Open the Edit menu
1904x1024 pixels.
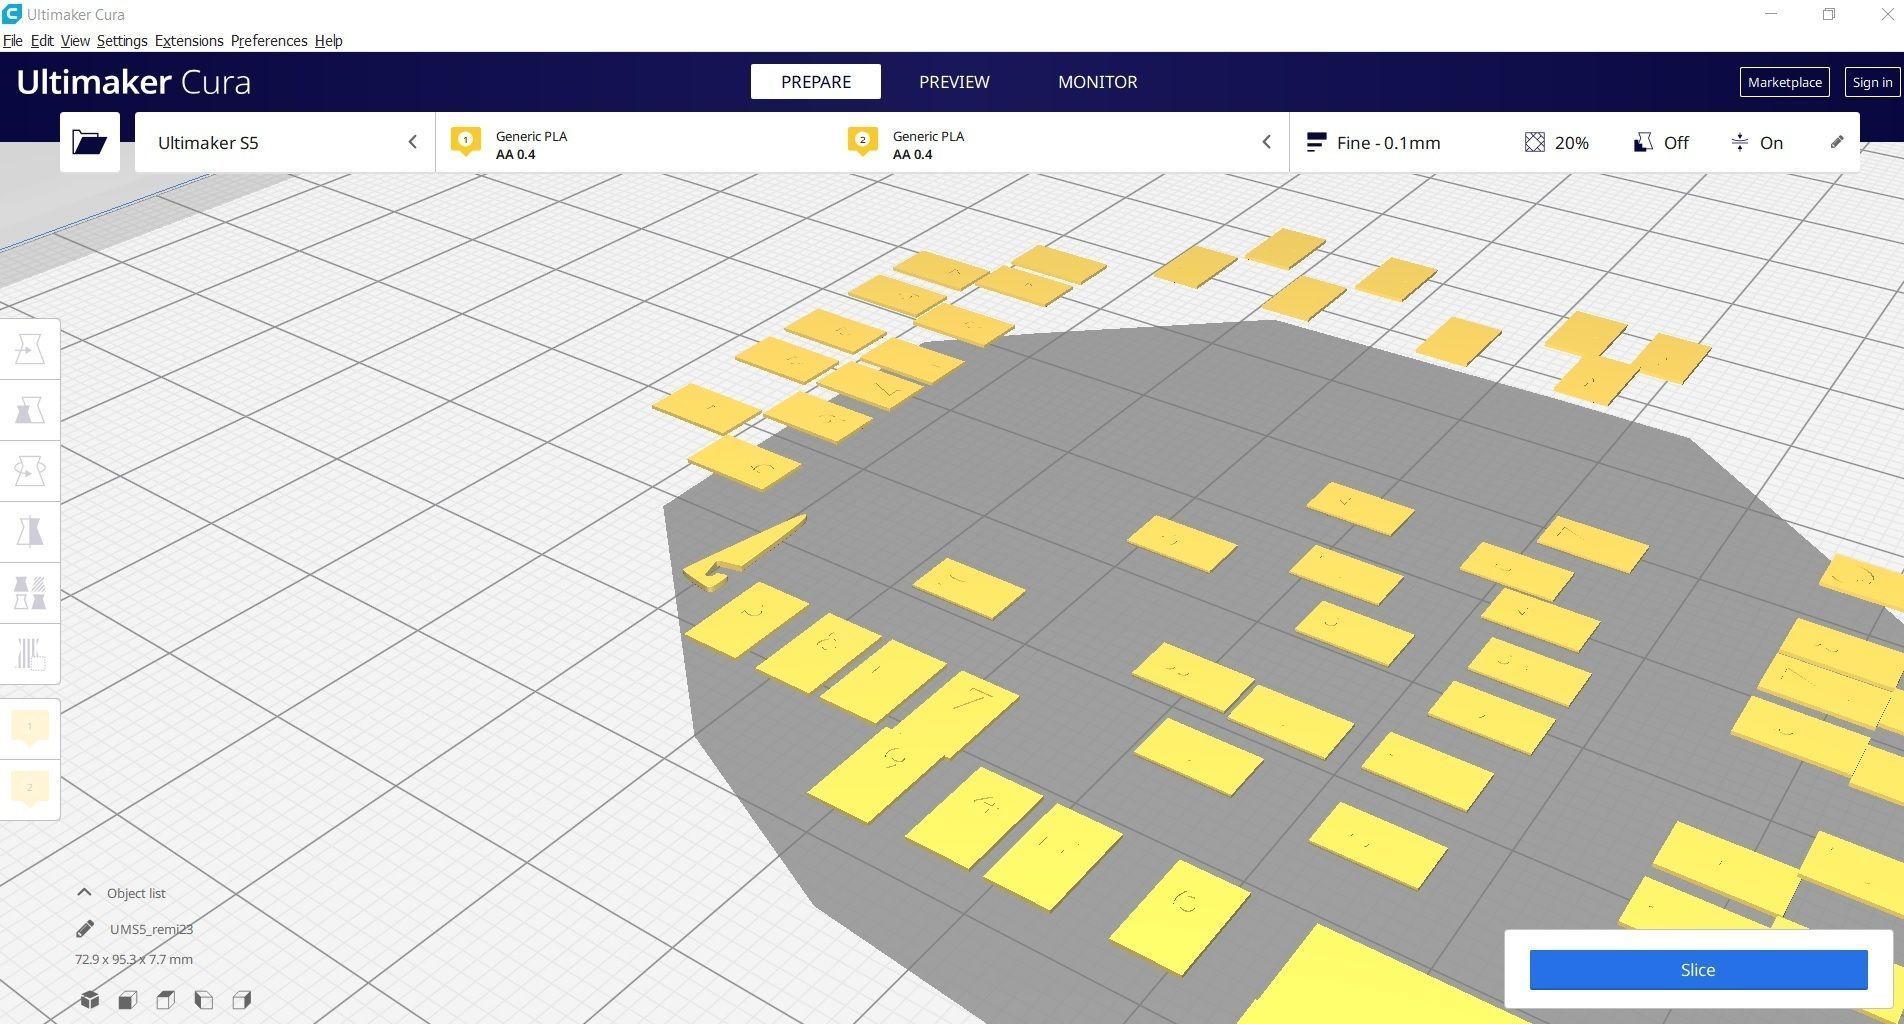42,41
